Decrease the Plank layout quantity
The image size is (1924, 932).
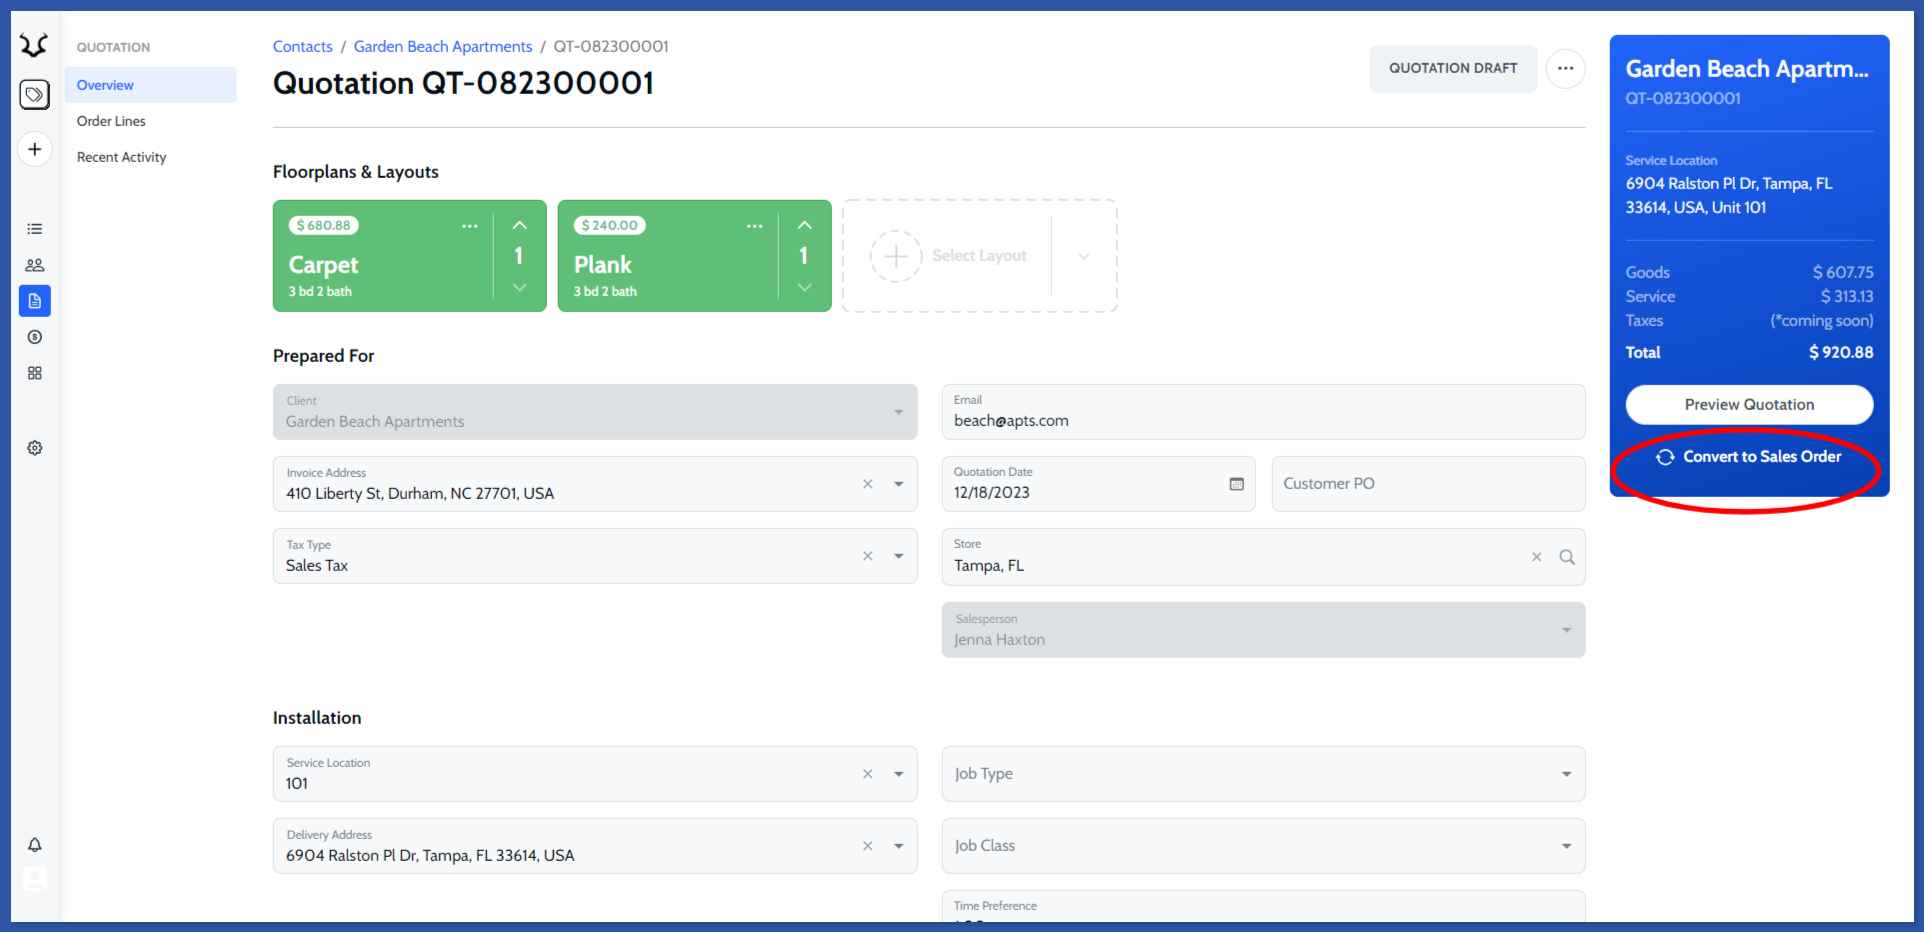(805, 287)
